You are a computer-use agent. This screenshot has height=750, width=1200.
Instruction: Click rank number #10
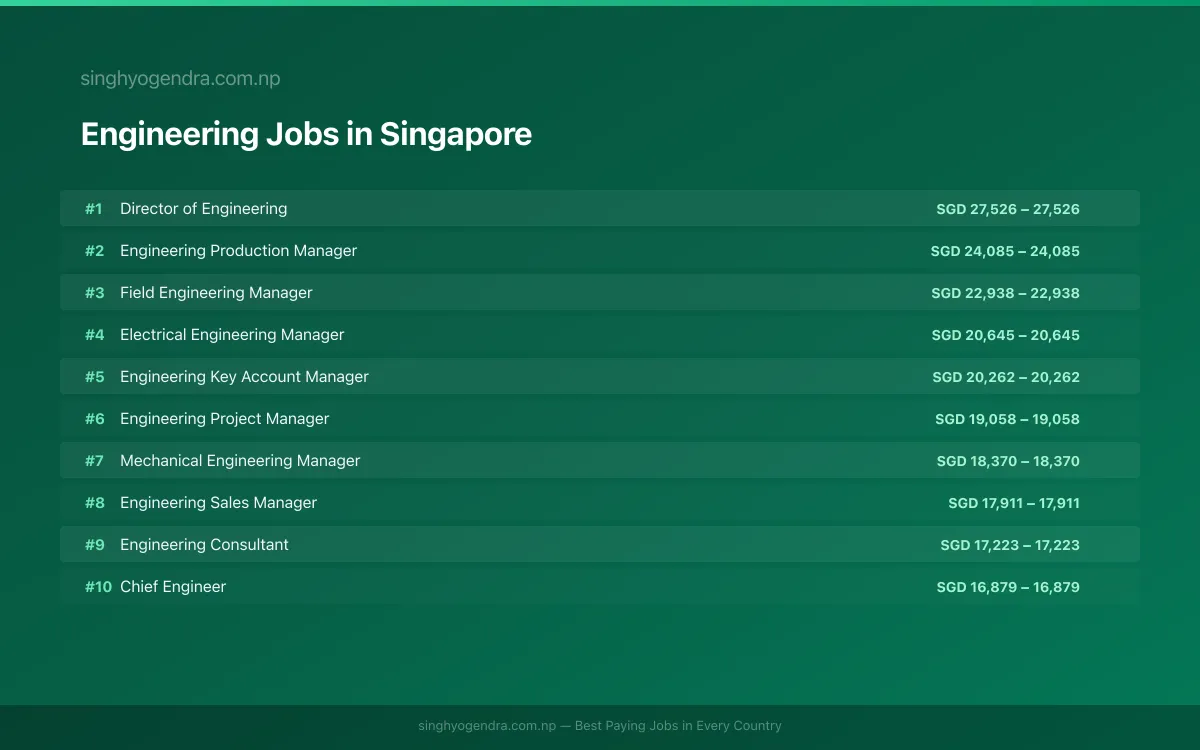(x=98, y=587)
